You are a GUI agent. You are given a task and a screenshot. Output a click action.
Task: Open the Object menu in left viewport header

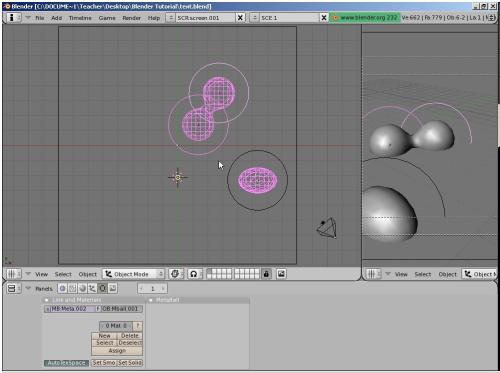pos(88,274)
